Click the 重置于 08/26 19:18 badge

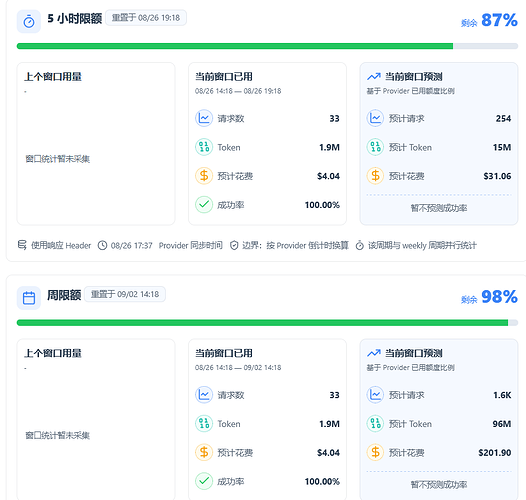(x=146, y=18)
